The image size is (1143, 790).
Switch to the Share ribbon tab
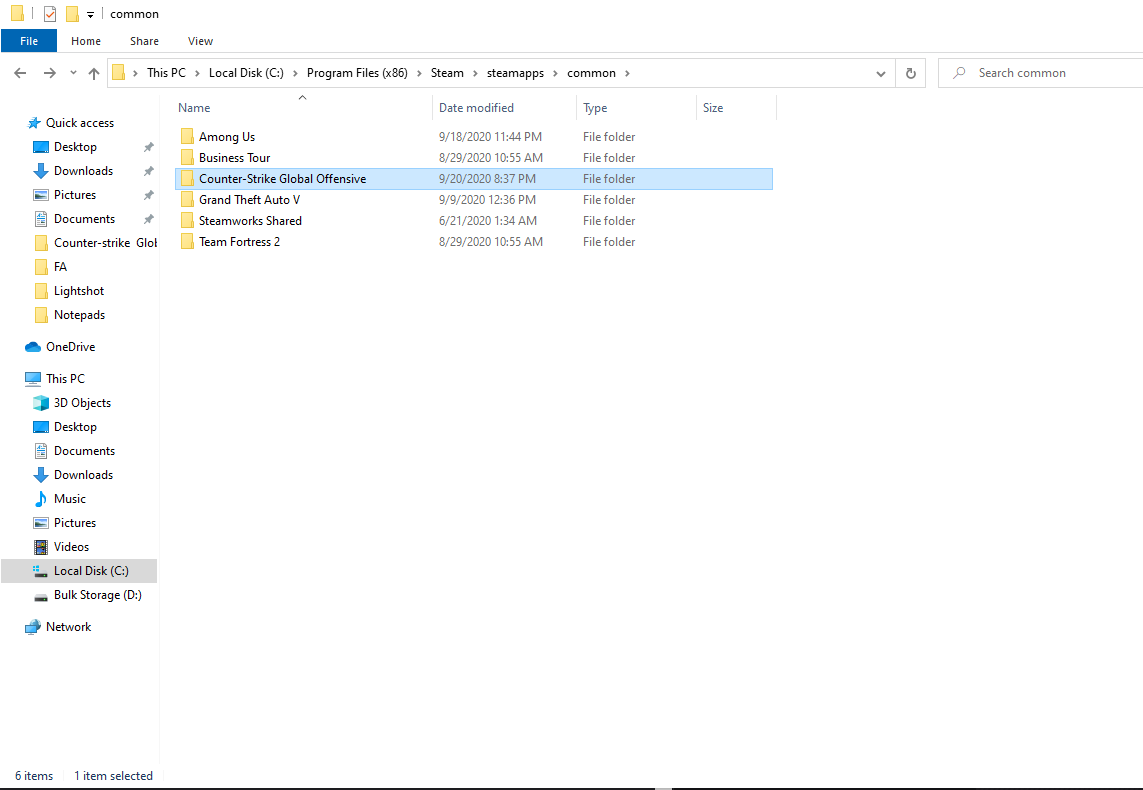point(144,41)
